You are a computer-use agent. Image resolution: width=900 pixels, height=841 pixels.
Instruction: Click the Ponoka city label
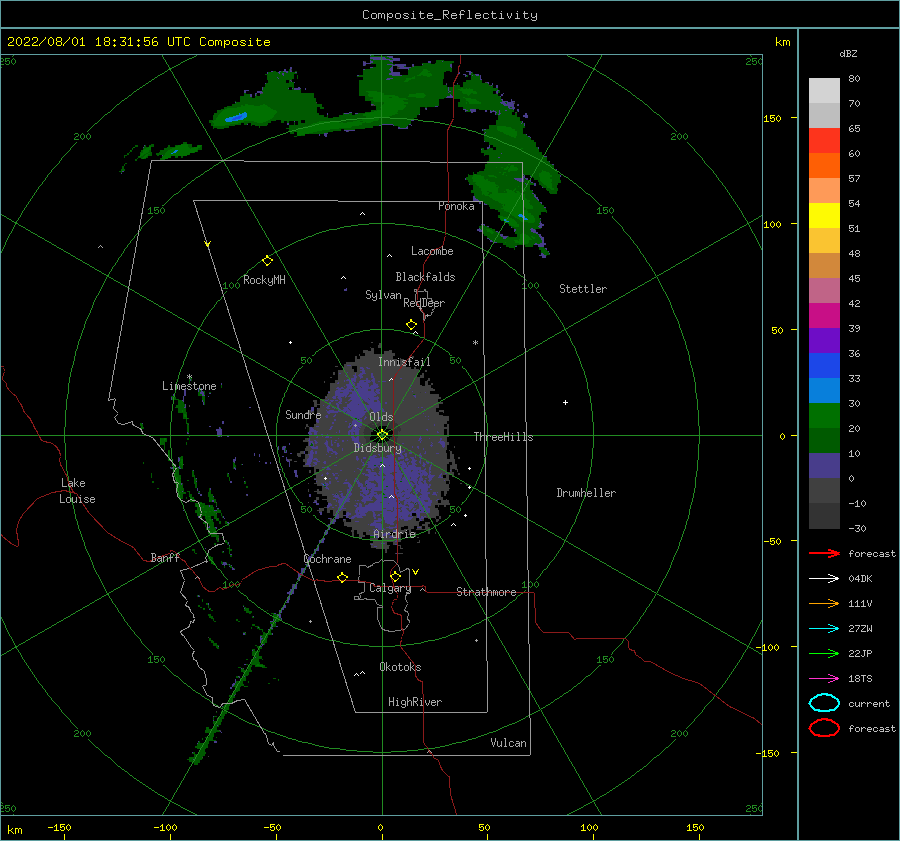coord(456,206)
